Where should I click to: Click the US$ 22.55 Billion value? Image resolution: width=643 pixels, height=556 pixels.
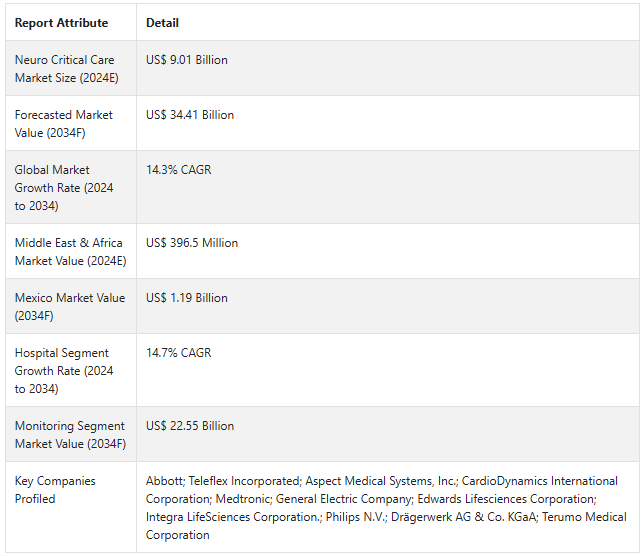[190, 426]
